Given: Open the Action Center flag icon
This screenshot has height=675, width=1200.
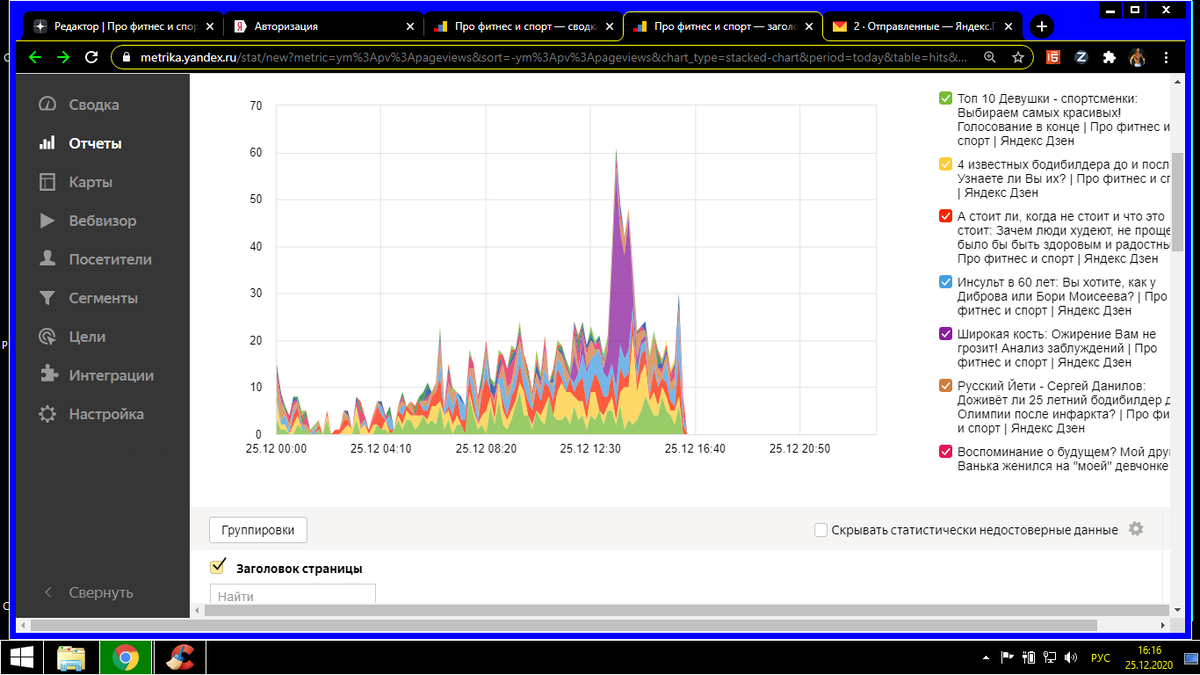Looking at the screenshot, I should pos(1007,658).
